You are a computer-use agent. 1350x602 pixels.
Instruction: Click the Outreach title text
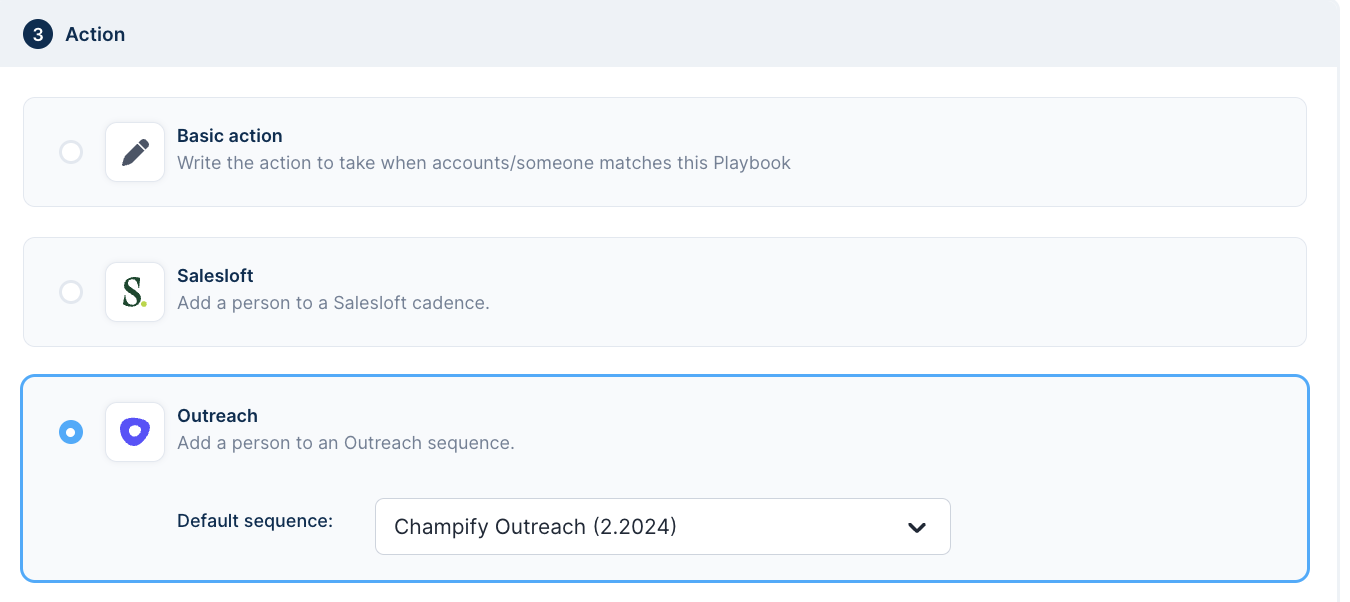[x=217, y=416]
